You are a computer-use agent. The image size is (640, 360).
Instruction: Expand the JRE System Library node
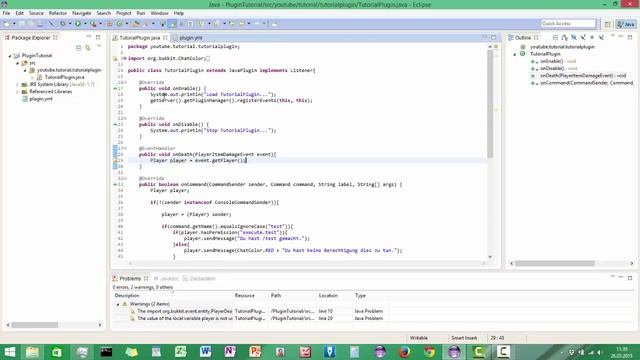pos(18,84)
